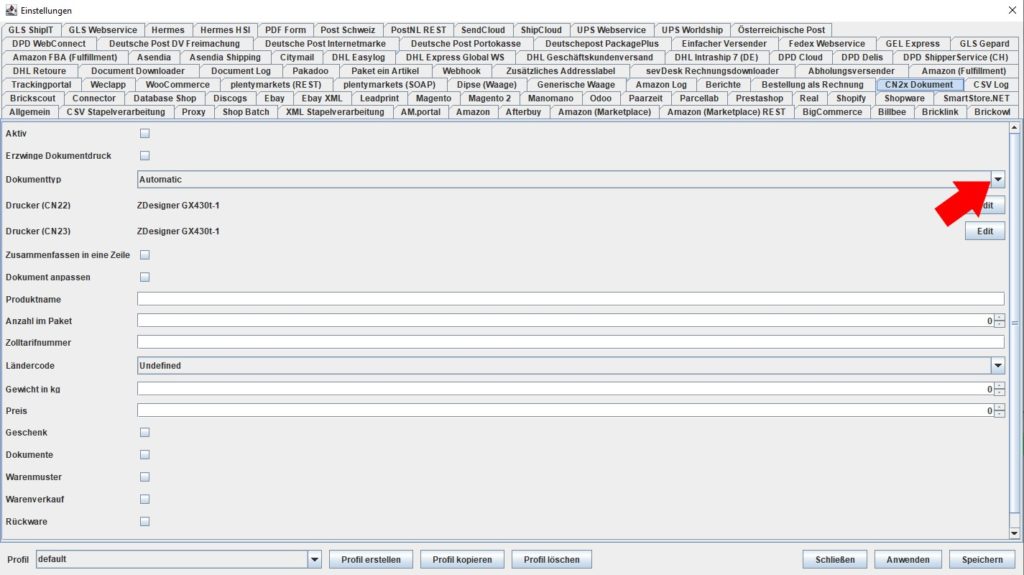This screenshot has width=1024, height=575.
Task: Open the Trackingportal tab
Action: [41, 85]
